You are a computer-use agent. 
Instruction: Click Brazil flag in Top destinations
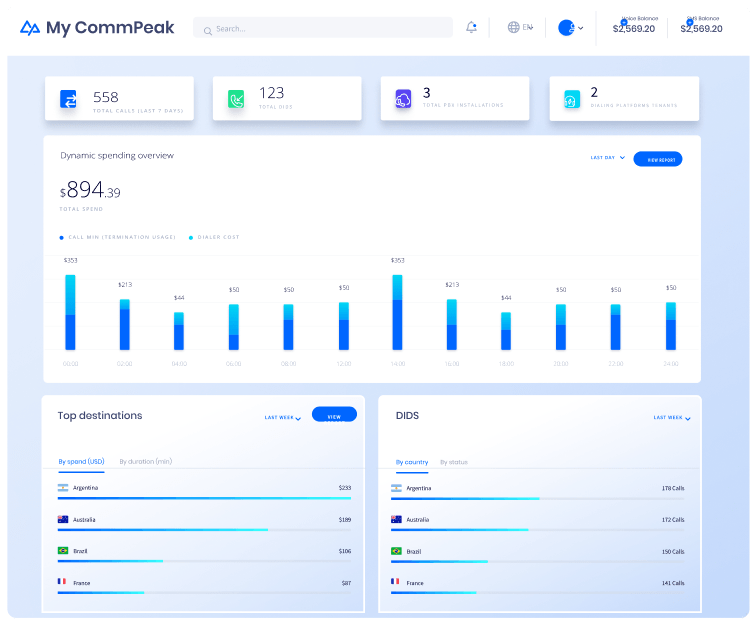(x=63, y=551)
